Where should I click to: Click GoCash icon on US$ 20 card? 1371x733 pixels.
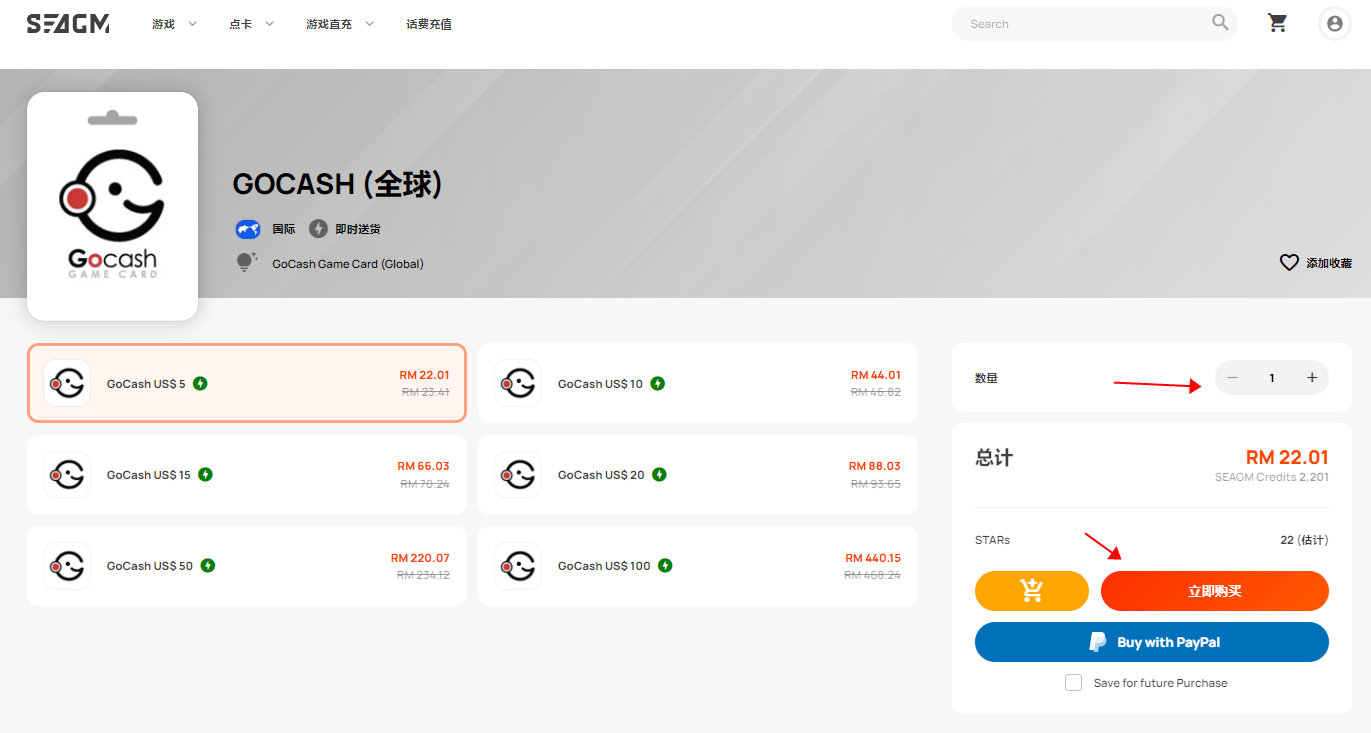pos(518,474)
